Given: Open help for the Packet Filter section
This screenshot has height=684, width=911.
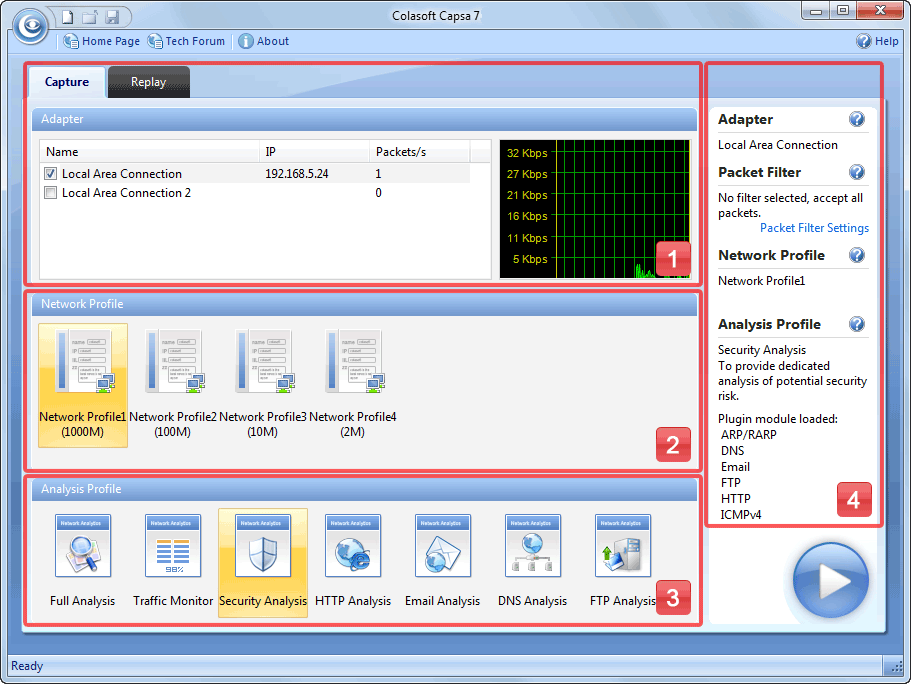Looking at the screenshot, I should point(856,172).
